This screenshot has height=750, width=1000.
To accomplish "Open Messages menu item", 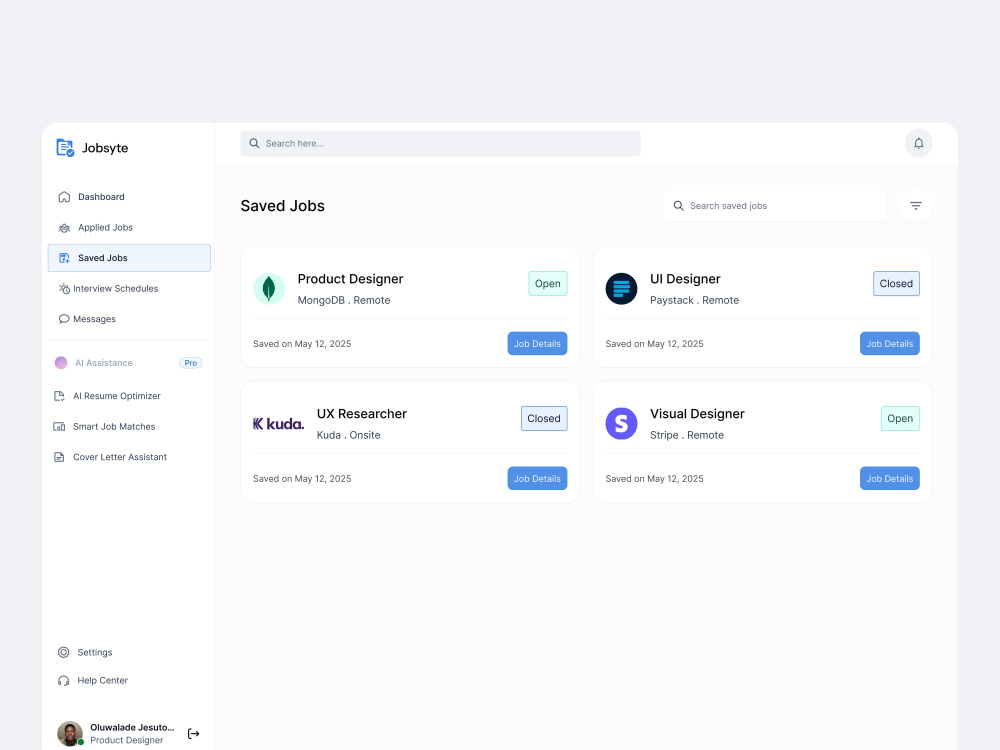I will (x=129, y=319).
